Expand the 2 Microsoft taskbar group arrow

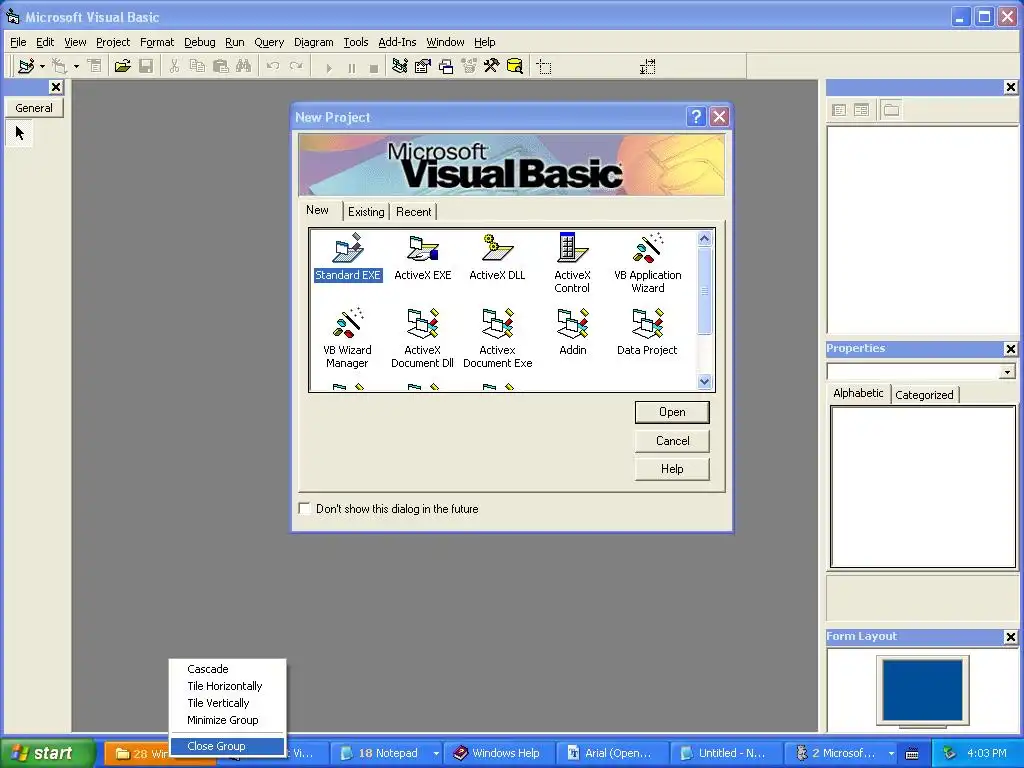pos(891,753)
